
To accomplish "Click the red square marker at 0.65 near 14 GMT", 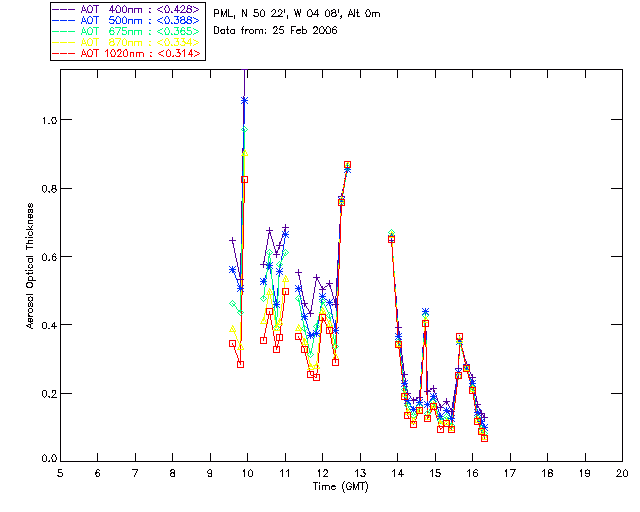I will pos(391,239).
